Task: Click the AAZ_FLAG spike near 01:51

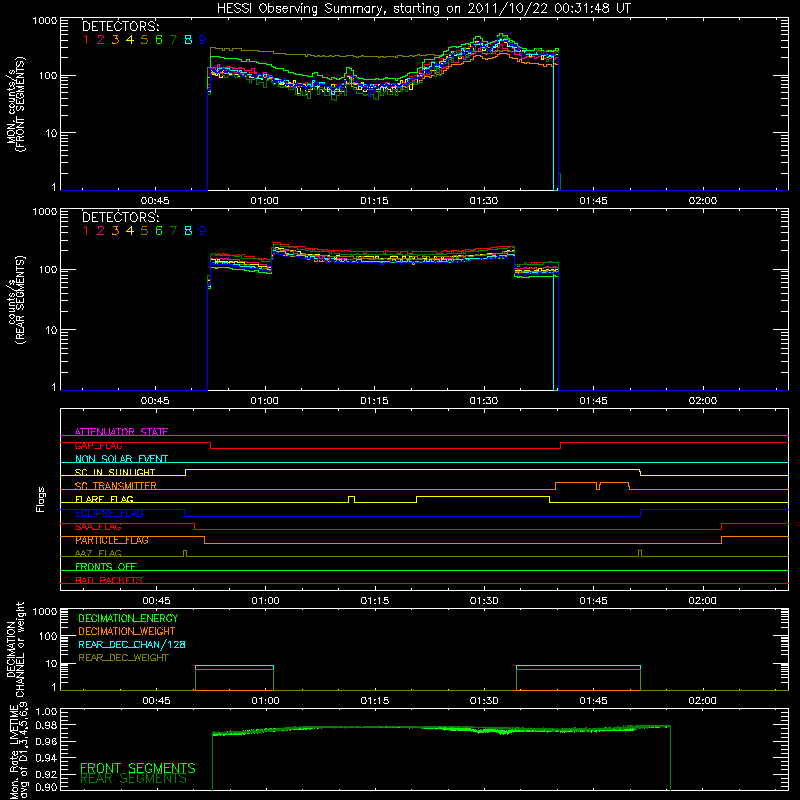Action: click(x=640, y=554)
